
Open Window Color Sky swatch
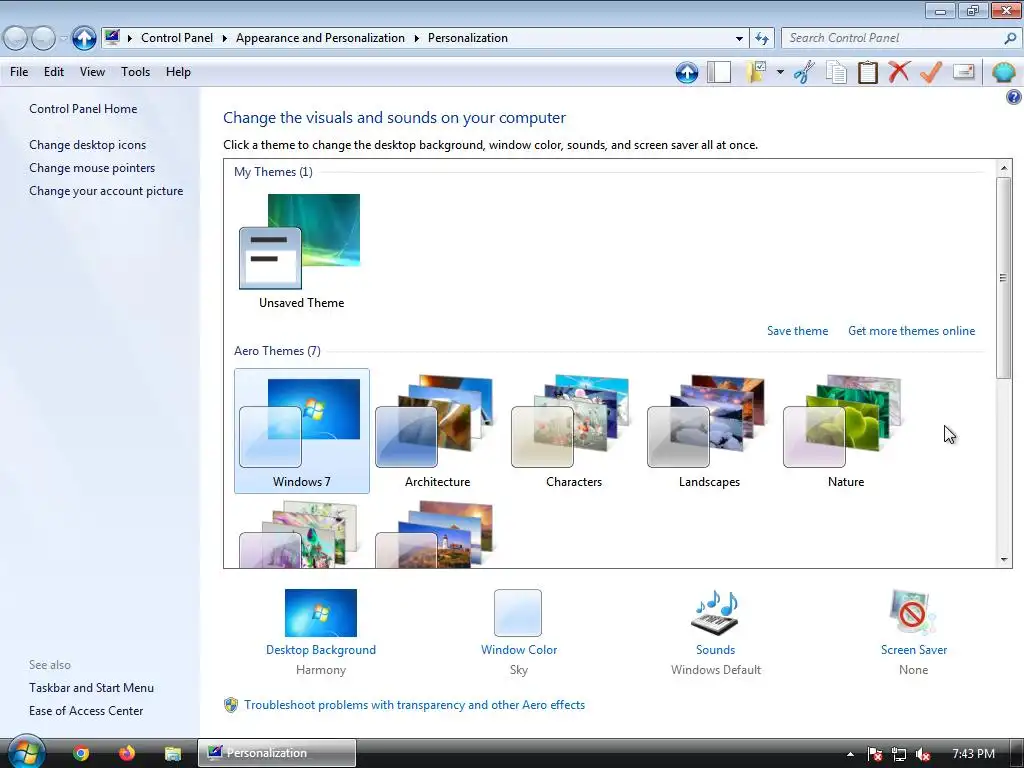518,613
